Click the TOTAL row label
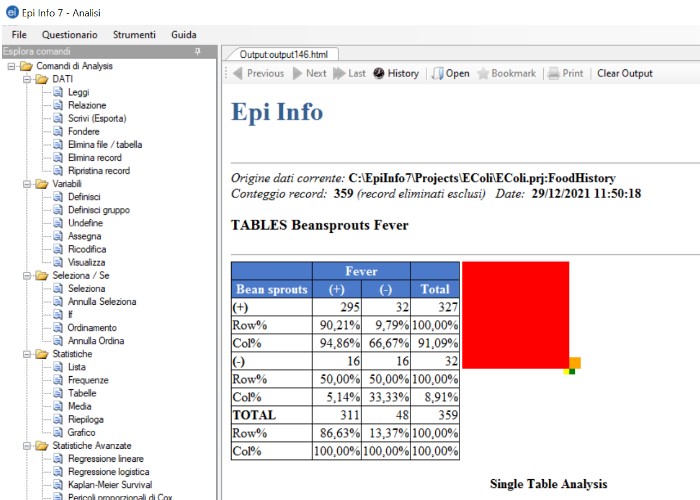 [x=254, y=415]
